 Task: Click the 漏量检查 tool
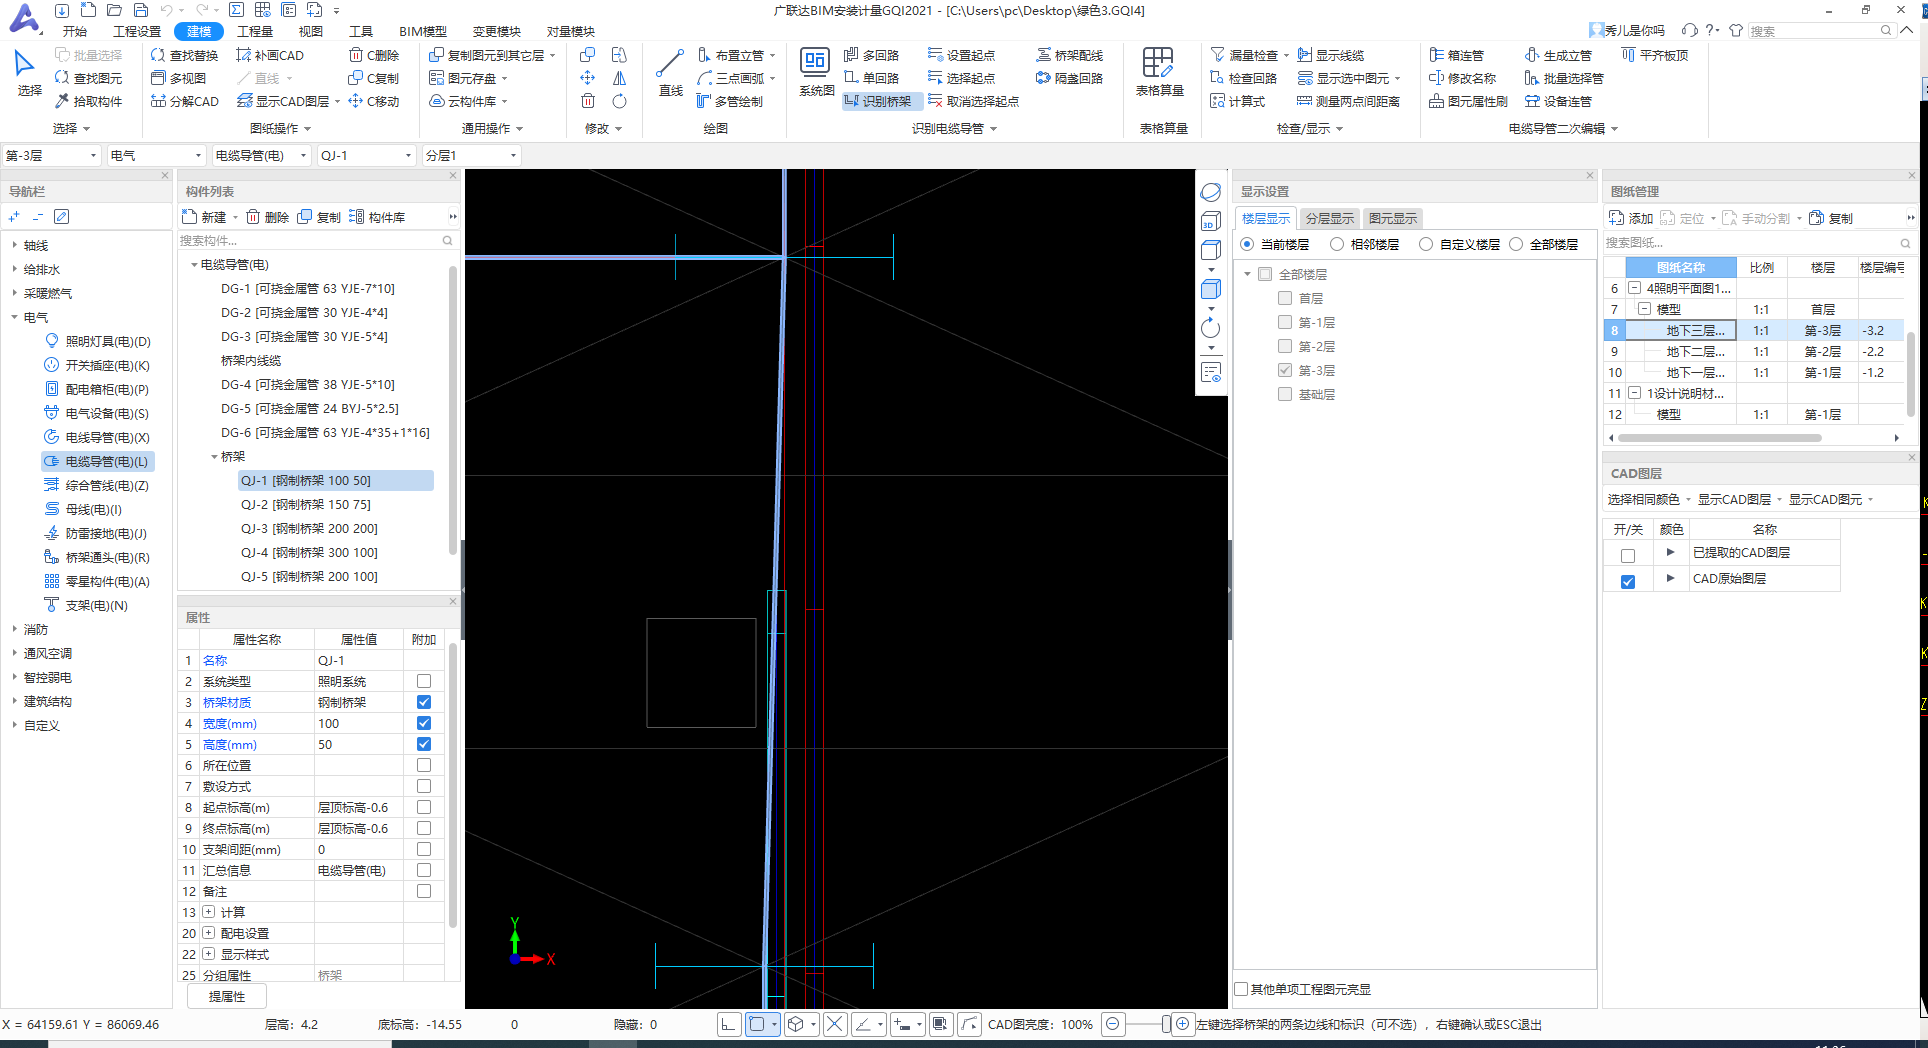click(1244, 55)
